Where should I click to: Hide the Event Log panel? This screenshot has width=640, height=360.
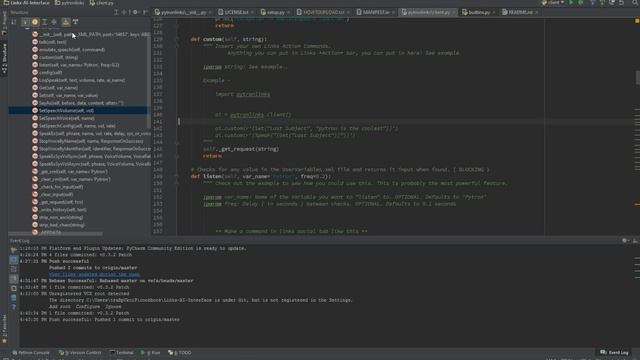(x=635, y=241)
